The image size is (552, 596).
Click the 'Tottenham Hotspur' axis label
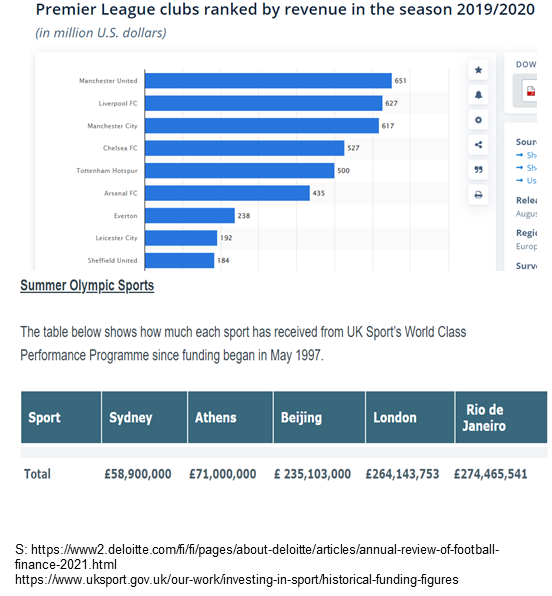107,171
